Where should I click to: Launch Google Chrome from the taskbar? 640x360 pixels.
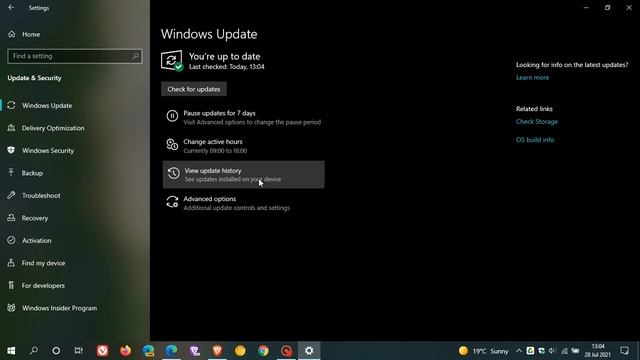(x=263, y=351)
